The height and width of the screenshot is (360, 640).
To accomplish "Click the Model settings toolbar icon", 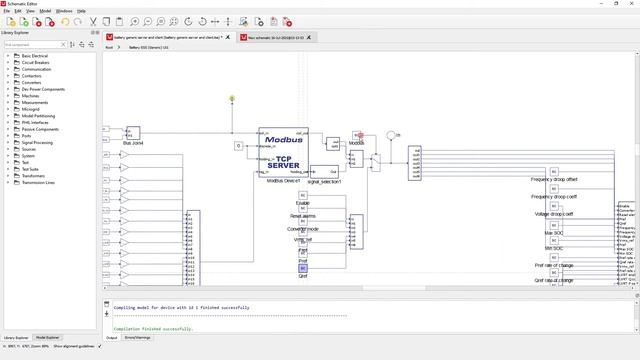I will coord(244,22).
